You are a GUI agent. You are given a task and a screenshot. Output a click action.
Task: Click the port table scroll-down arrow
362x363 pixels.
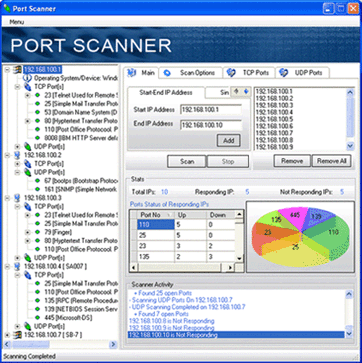point(239,259)
